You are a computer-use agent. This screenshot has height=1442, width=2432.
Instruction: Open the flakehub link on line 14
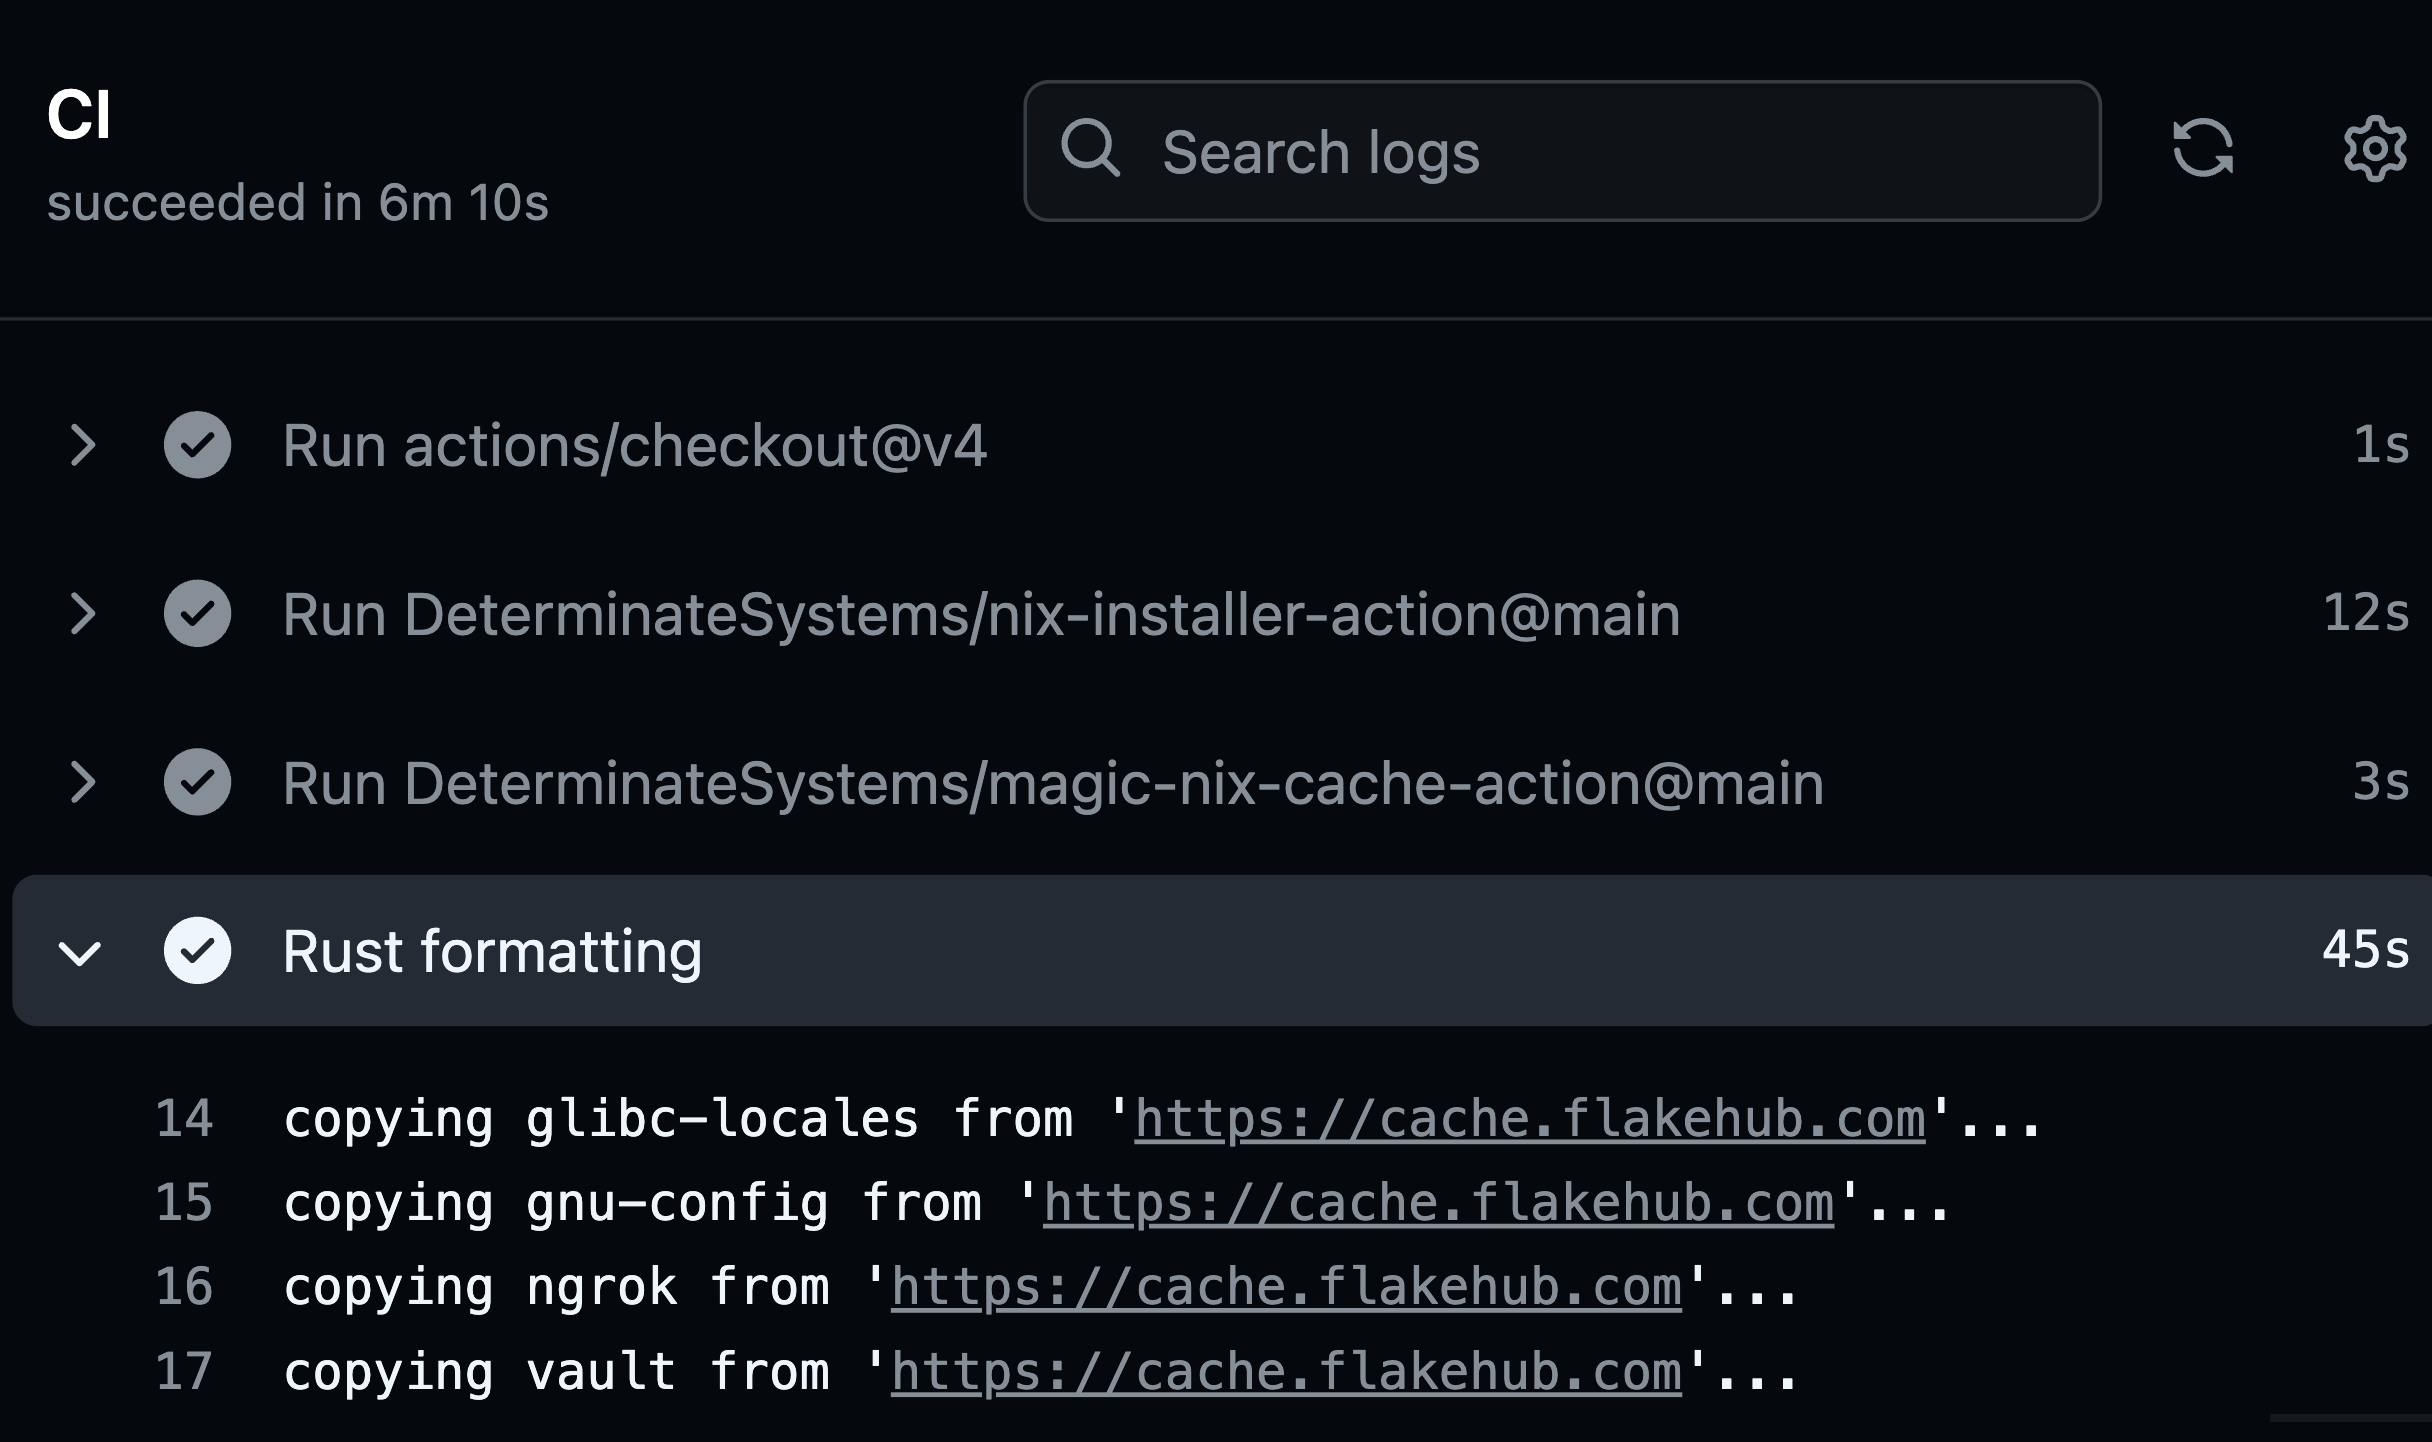point(1530,1119)
